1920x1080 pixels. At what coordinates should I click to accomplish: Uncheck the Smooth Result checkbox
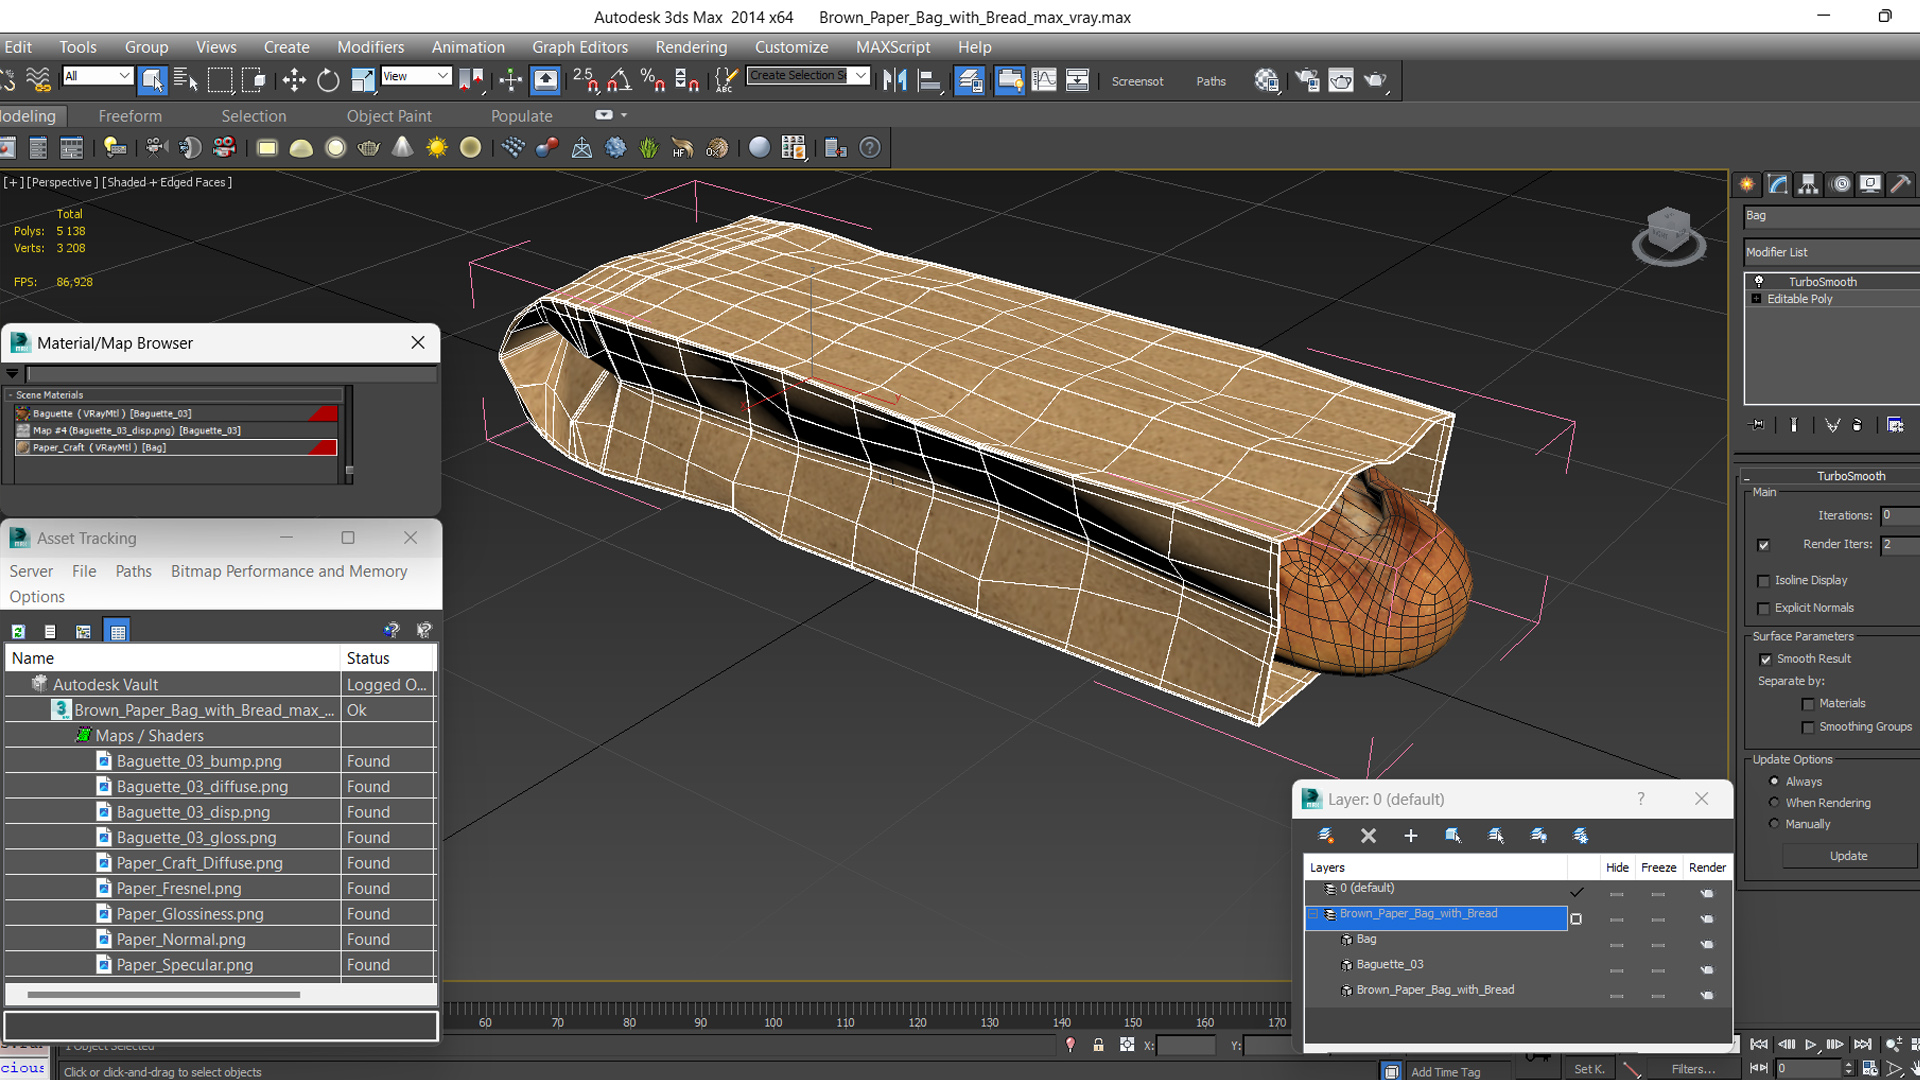pyautogui.click(x=1765, y=659)
